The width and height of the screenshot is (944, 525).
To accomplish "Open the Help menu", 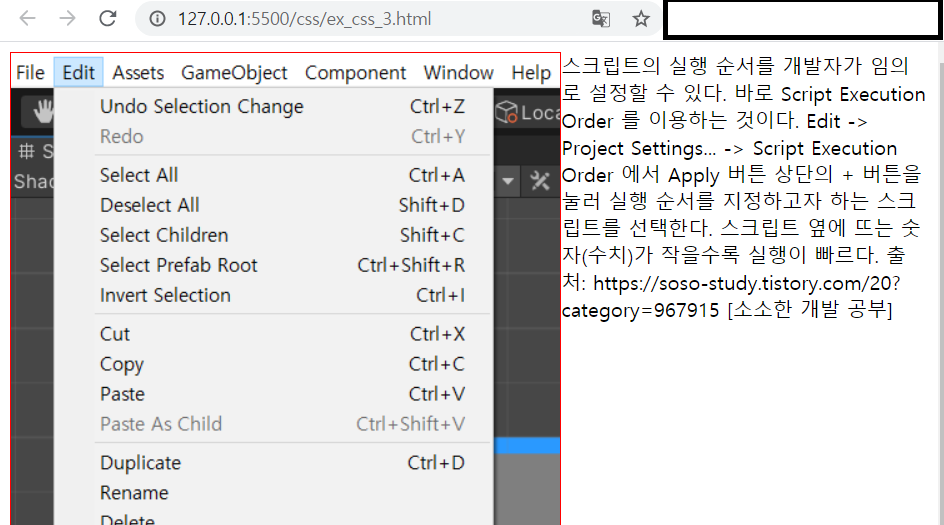I will 531,73.
